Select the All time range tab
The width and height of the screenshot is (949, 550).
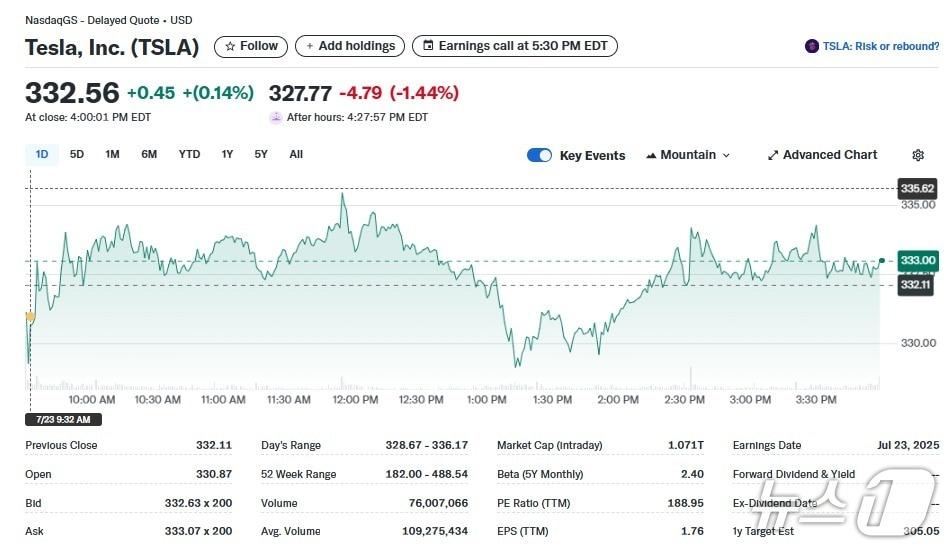tap(296, 154)
